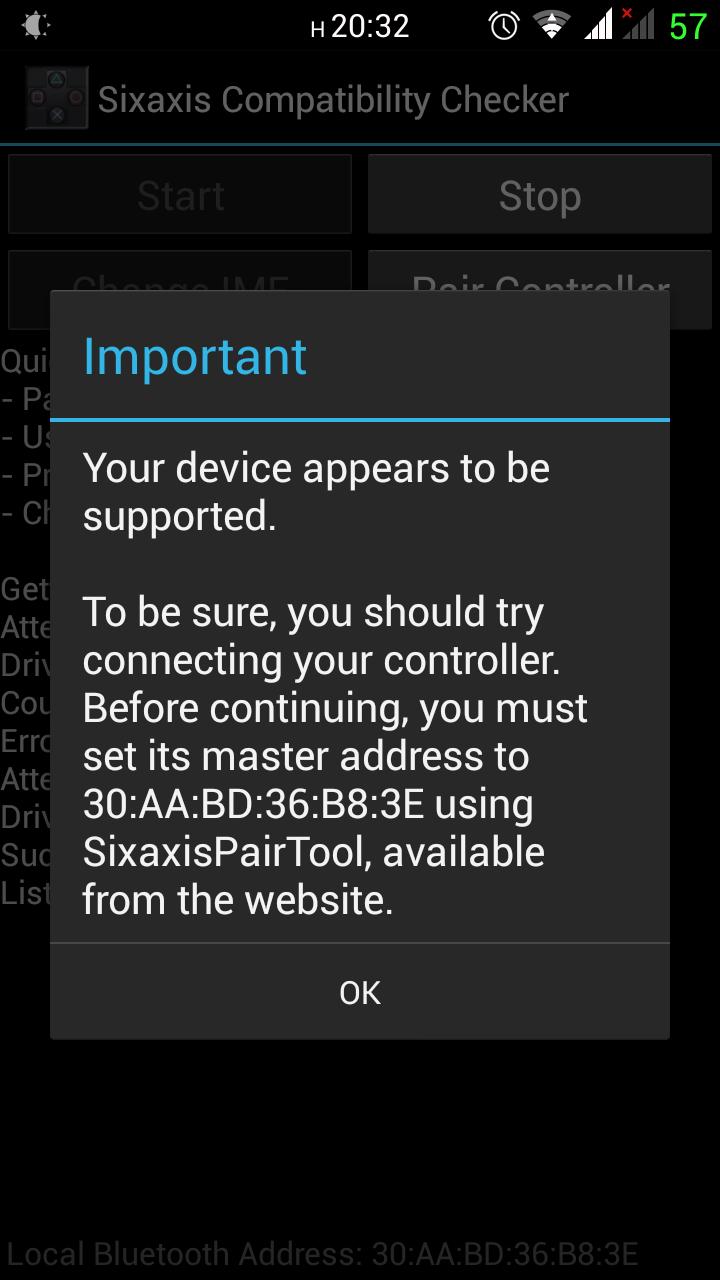The image size is (720, 1280).
Task: Tap the alarm clock status icon
Action: tap(504, 25)
